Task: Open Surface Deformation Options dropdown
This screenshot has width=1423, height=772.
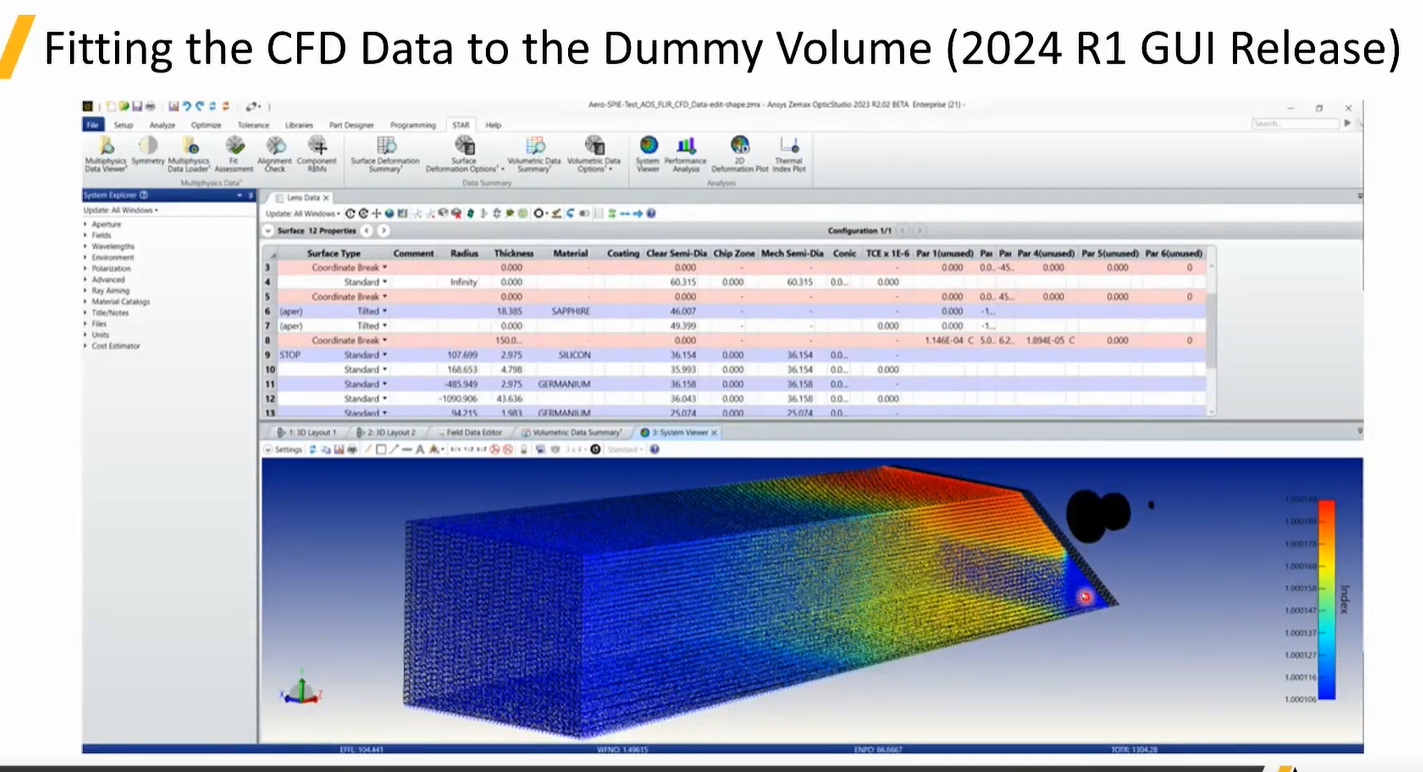Action: [465, 155]
